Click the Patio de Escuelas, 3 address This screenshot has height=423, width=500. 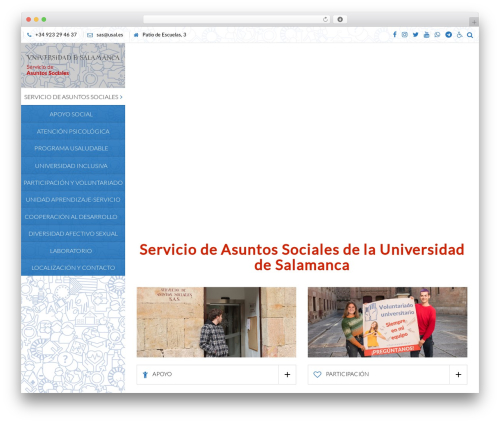pyautogui.click(x=164, y=35)
